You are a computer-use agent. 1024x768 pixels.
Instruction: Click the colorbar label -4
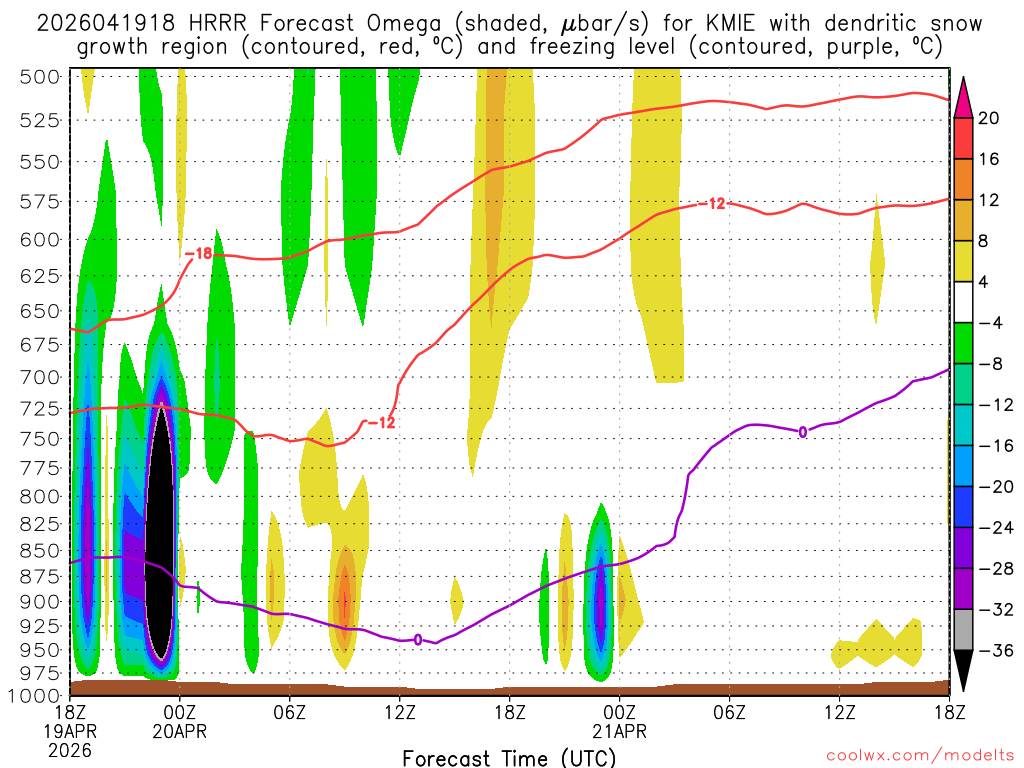[x=991, y=323]
